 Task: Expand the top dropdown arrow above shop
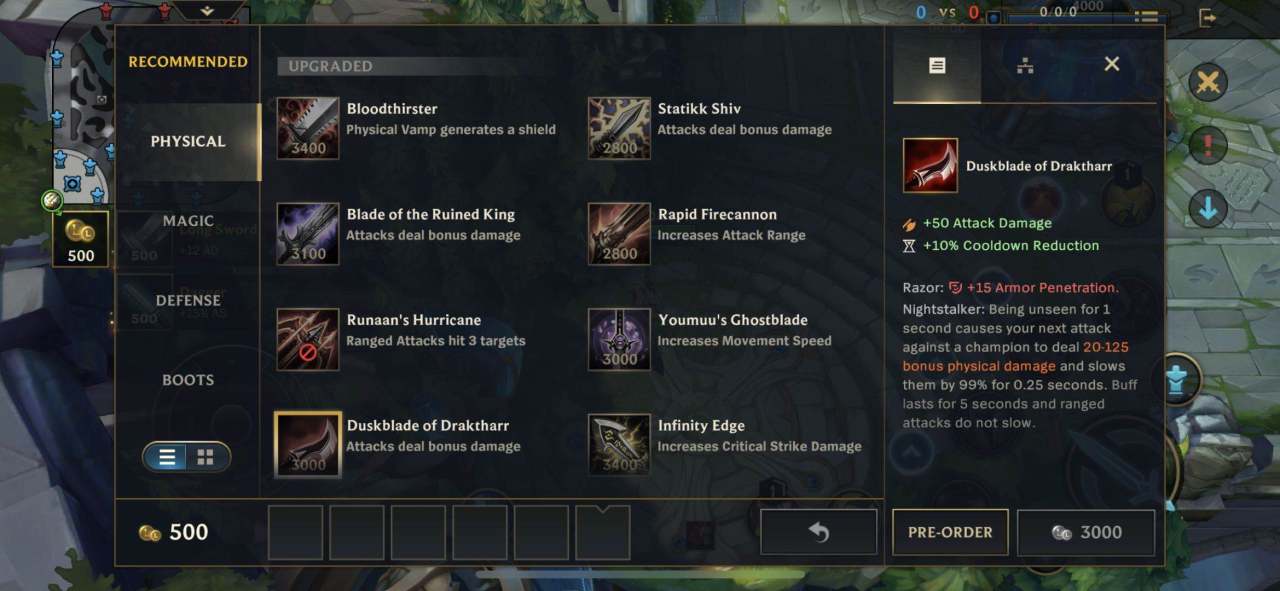pyautogui.click(x=208, y=11)
